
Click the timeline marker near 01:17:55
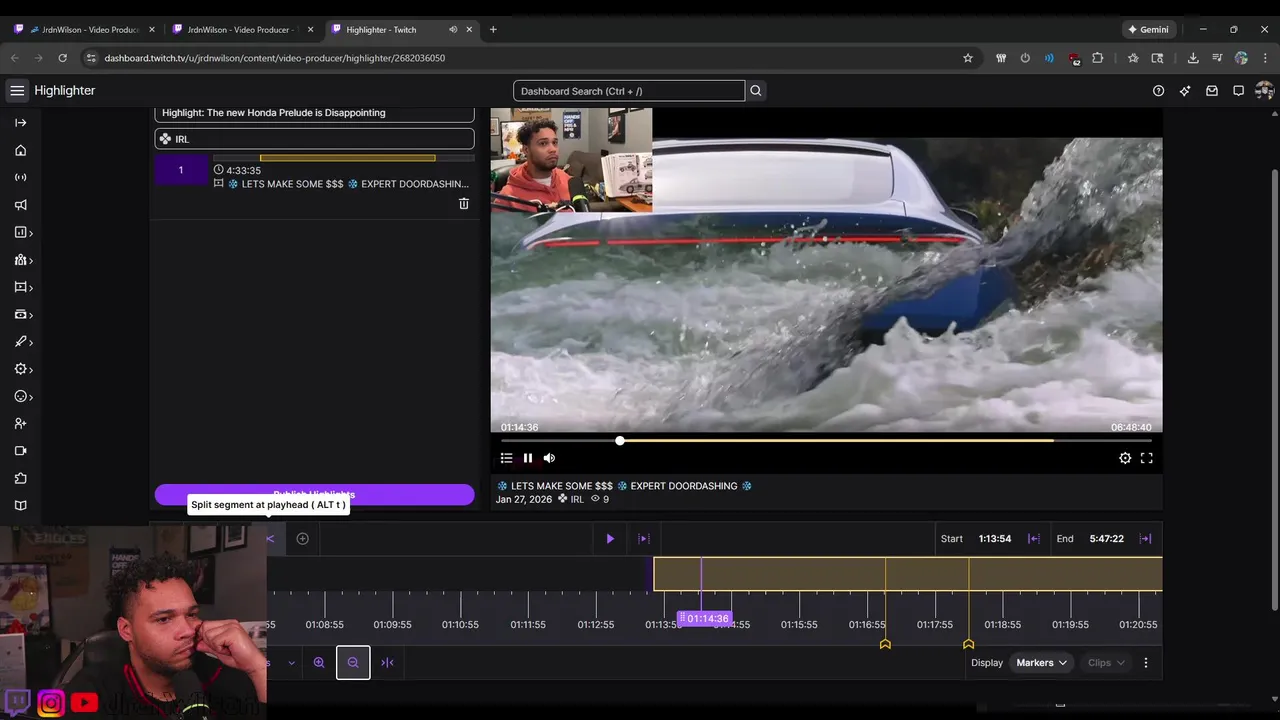pyautogui.click(x=968, y=644)
